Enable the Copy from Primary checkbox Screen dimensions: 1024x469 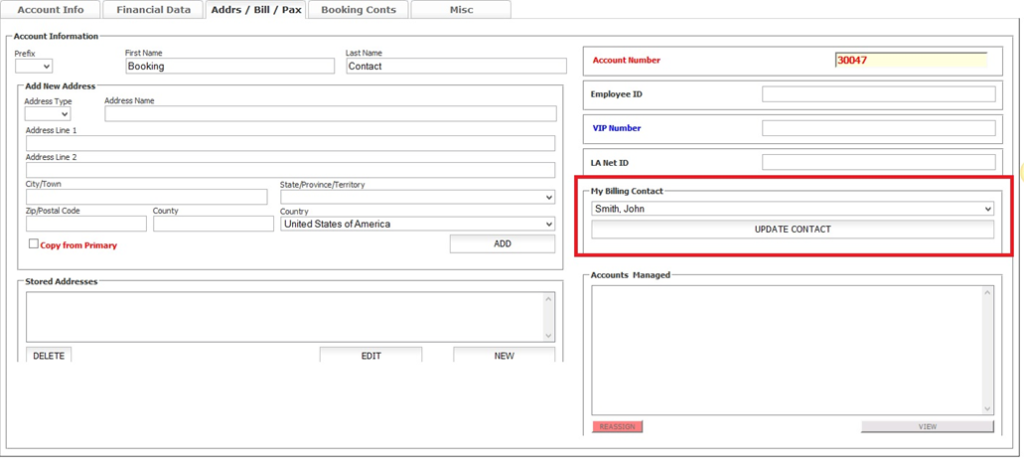point(33,244)
